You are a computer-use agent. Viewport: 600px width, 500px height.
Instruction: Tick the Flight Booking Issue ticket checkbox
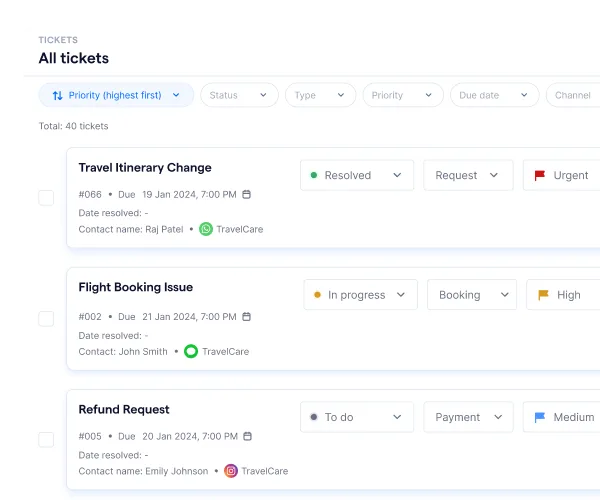pos(46,319)
